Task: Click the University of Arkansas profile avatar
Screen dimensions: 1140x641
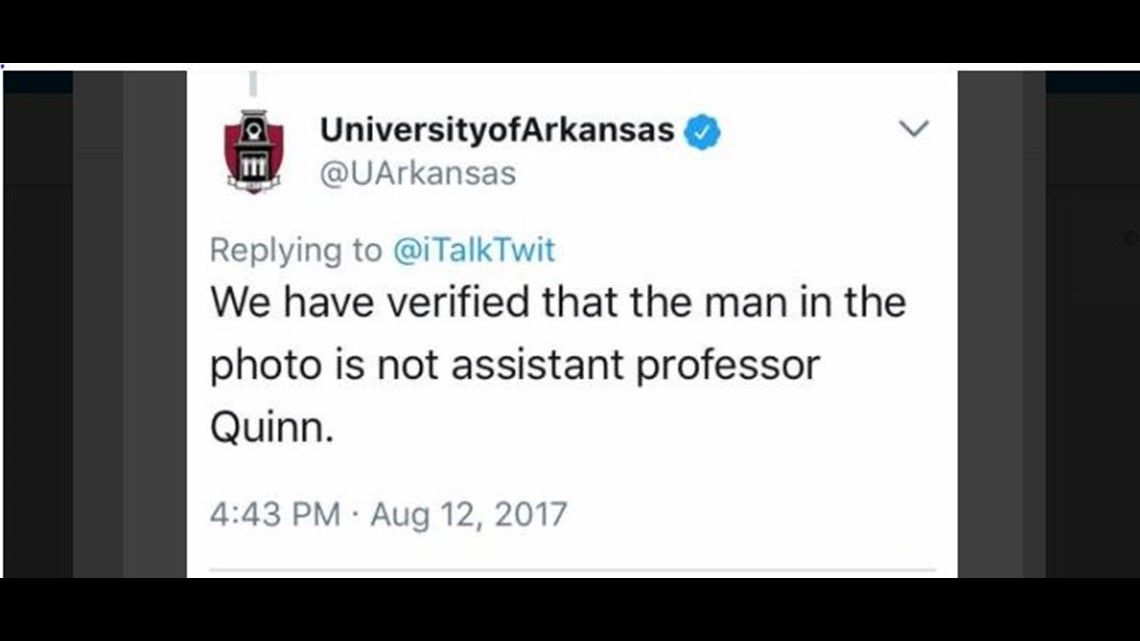Action: pyautogui.click(x=254, y=151)
